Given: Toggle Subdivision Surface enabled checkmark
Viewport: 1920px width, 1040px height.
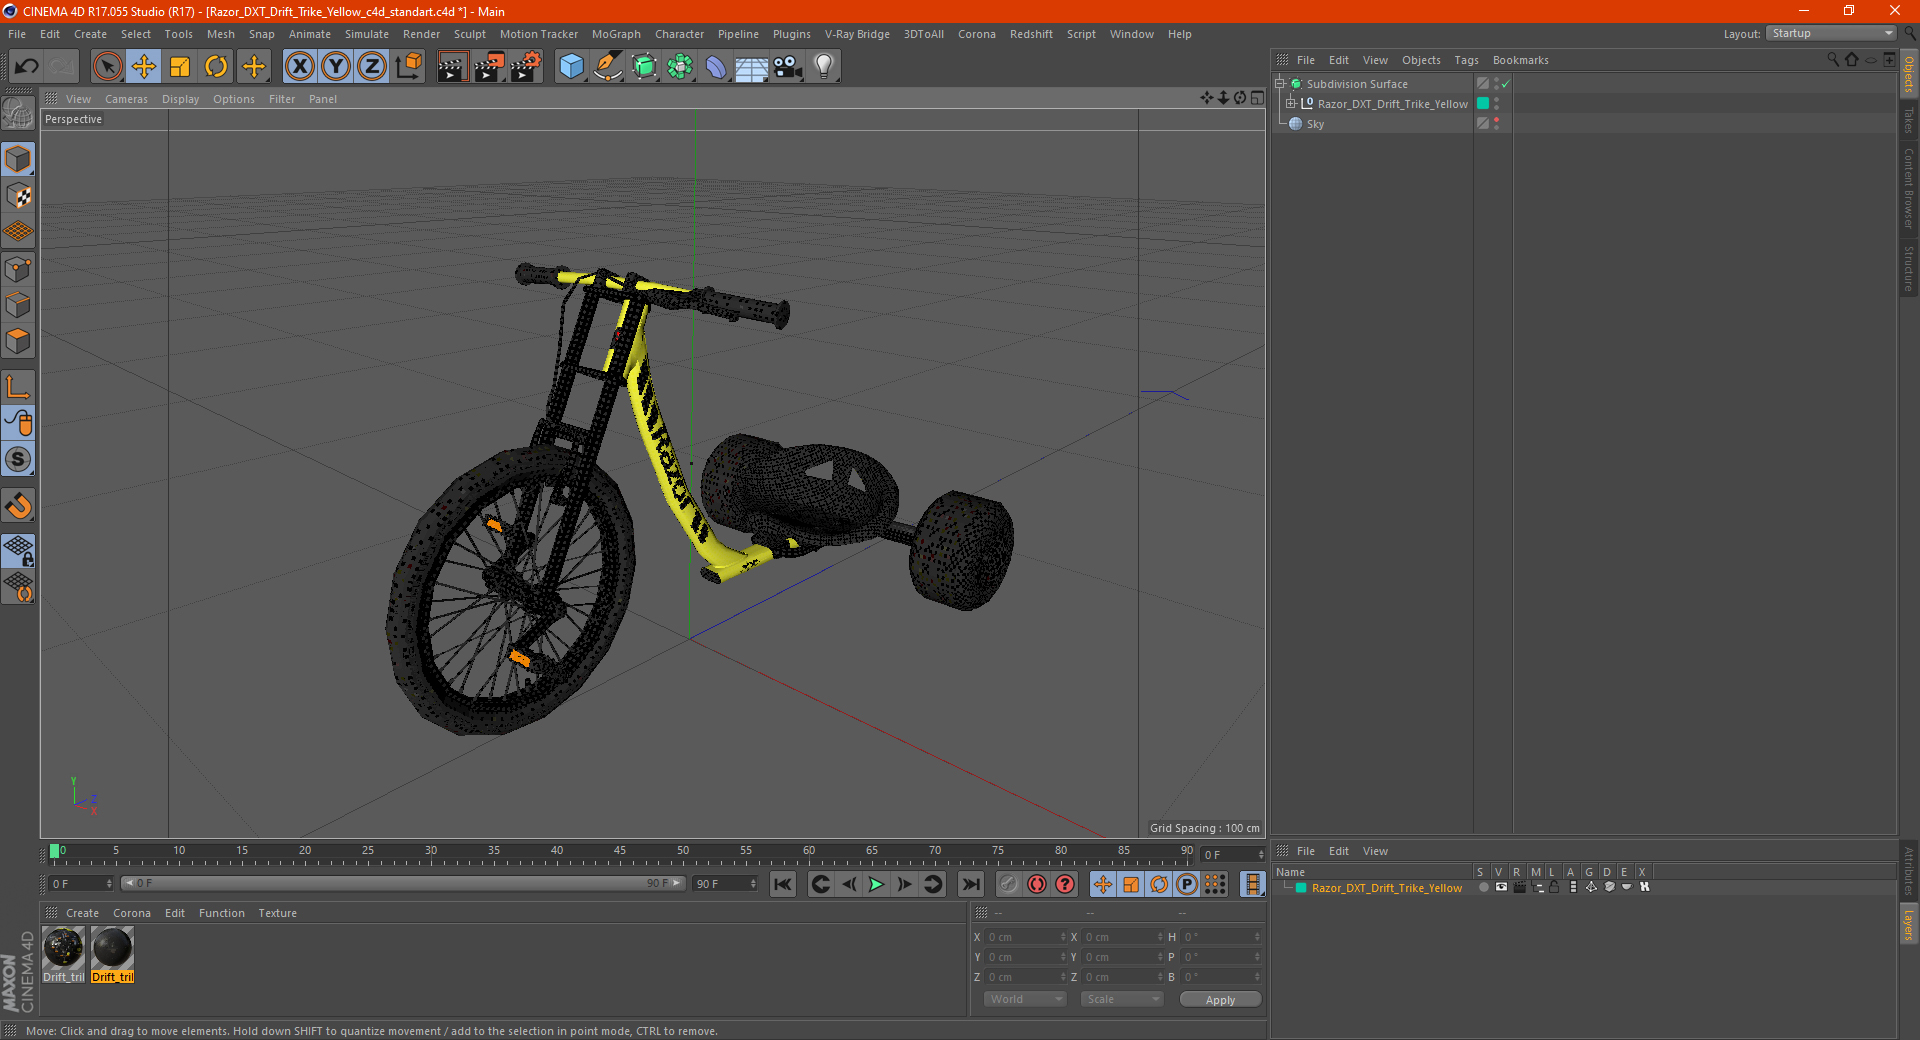Looking at the screenshot, I should (x=1505, y=84).
